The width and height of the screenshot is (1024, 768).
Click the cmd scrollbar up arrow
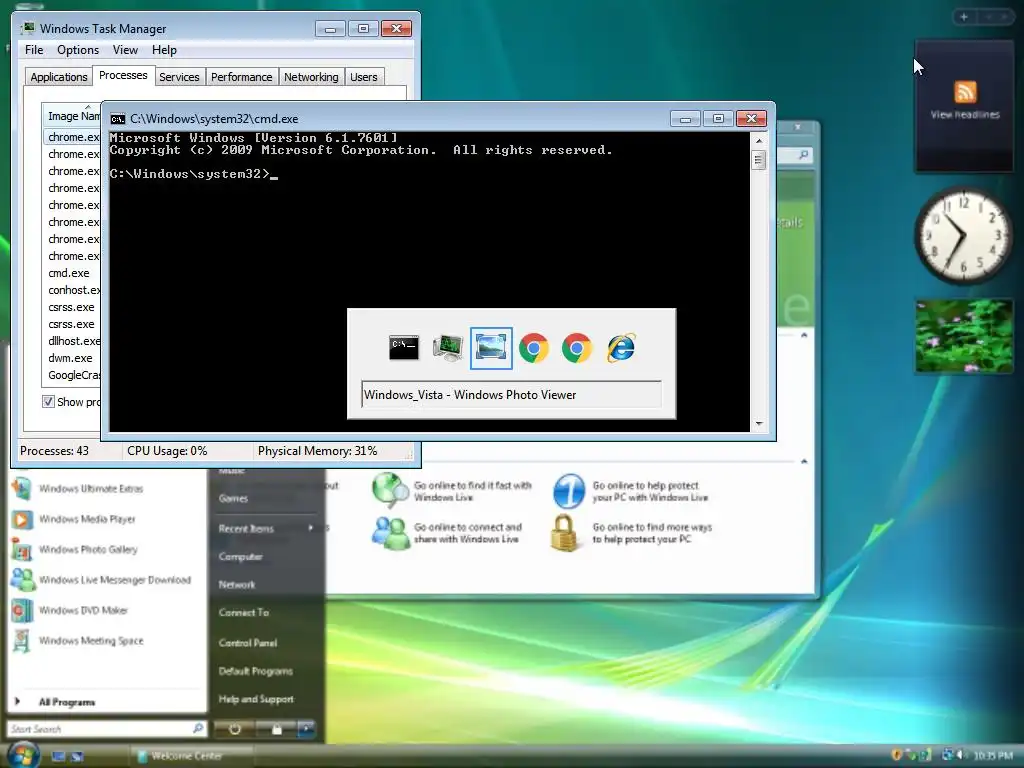[x=758, y=141]
